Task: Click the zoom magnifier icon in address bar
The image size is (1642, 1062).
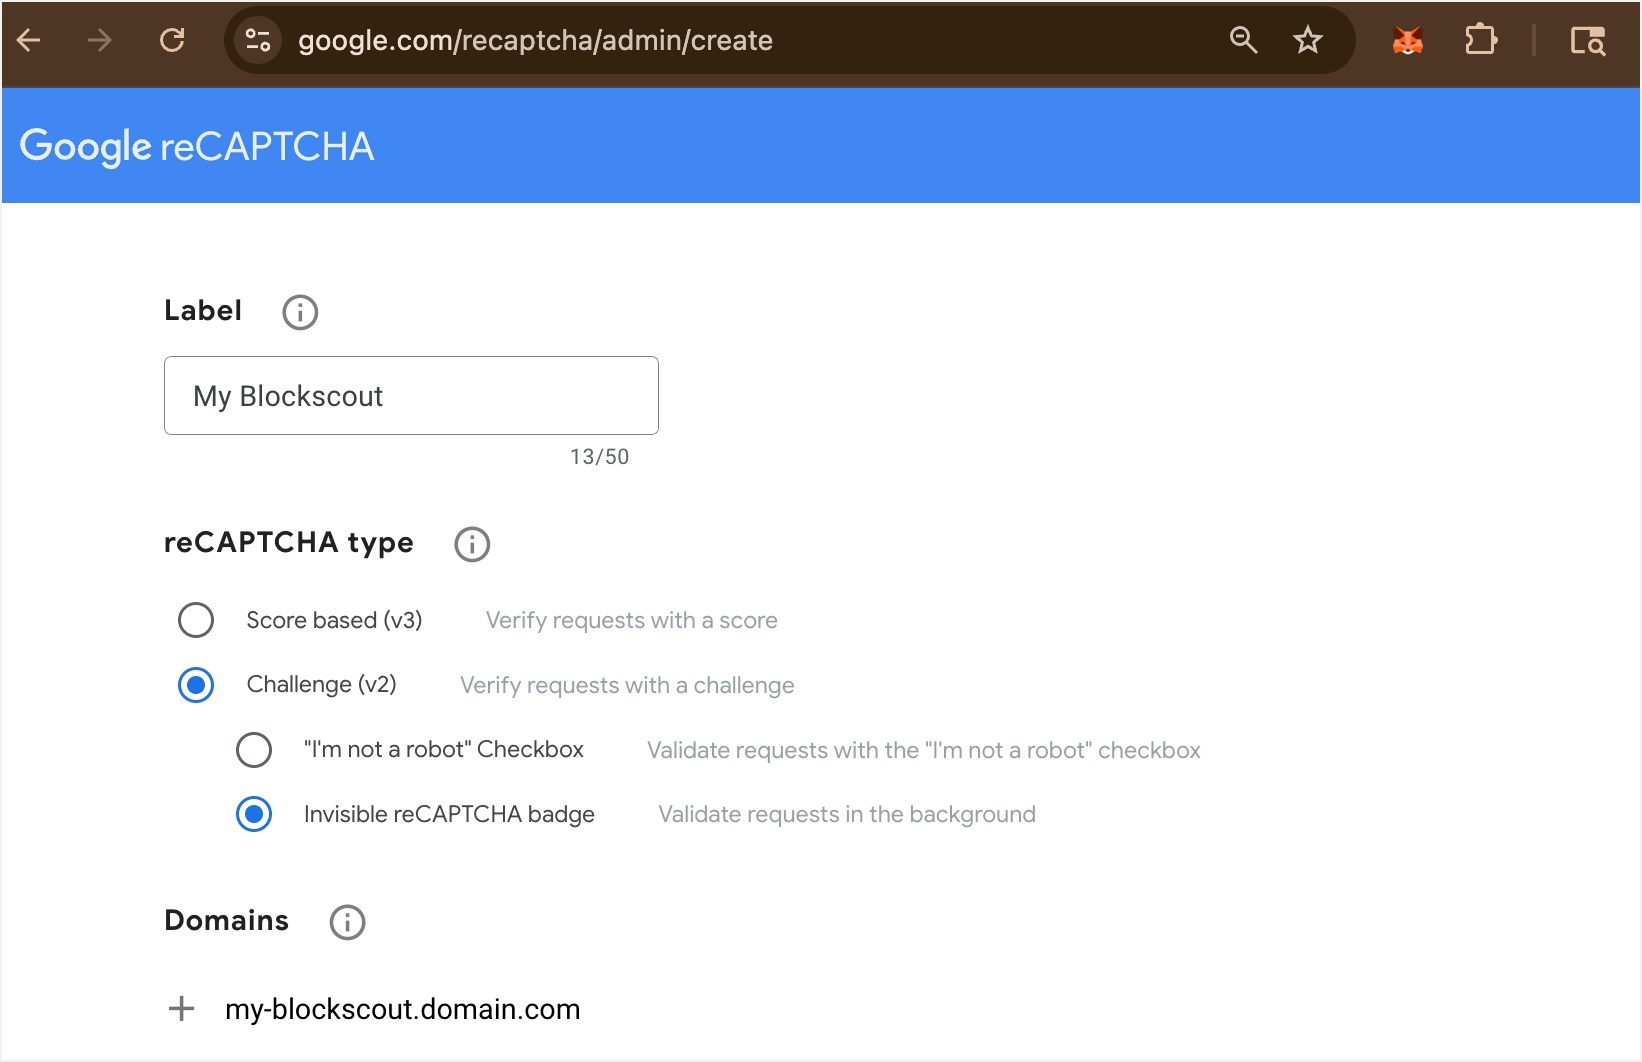Action: point(1243,40)
